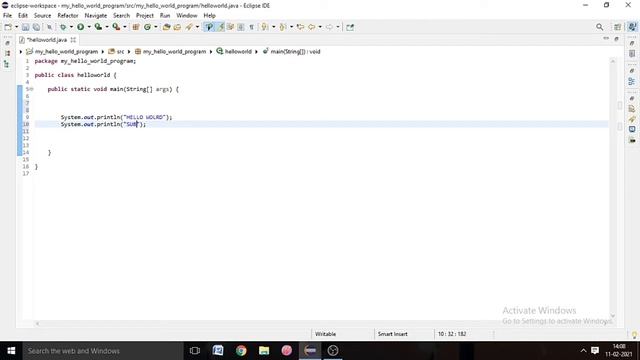Open the Outline view icon
This screenshot has width=640, height=360.
632,81
